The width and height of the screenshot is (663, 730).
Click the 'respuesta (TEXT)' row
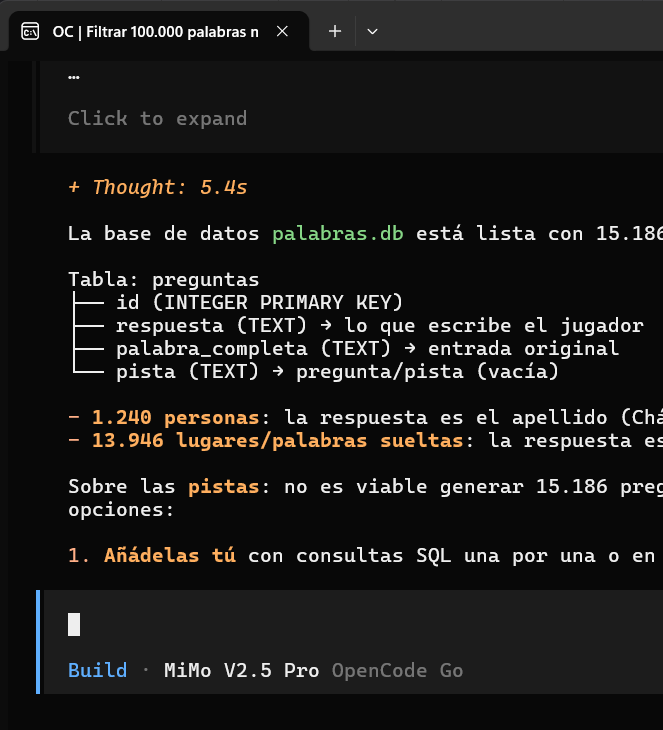click(379, 325)
